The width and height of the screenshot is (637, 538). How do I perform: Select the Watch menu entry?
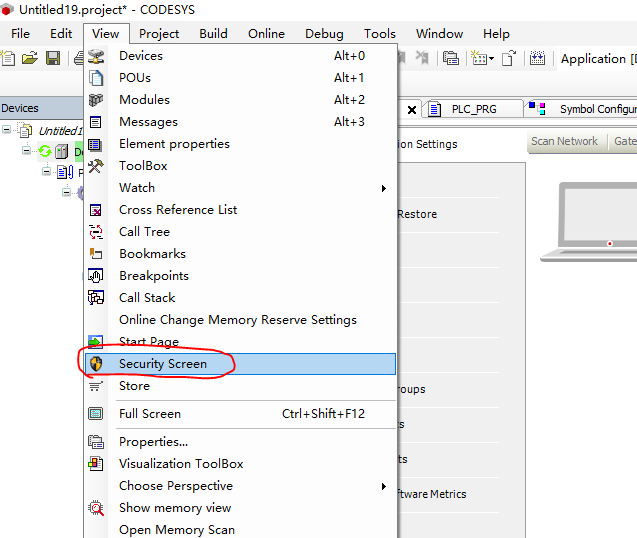[240, 188]
